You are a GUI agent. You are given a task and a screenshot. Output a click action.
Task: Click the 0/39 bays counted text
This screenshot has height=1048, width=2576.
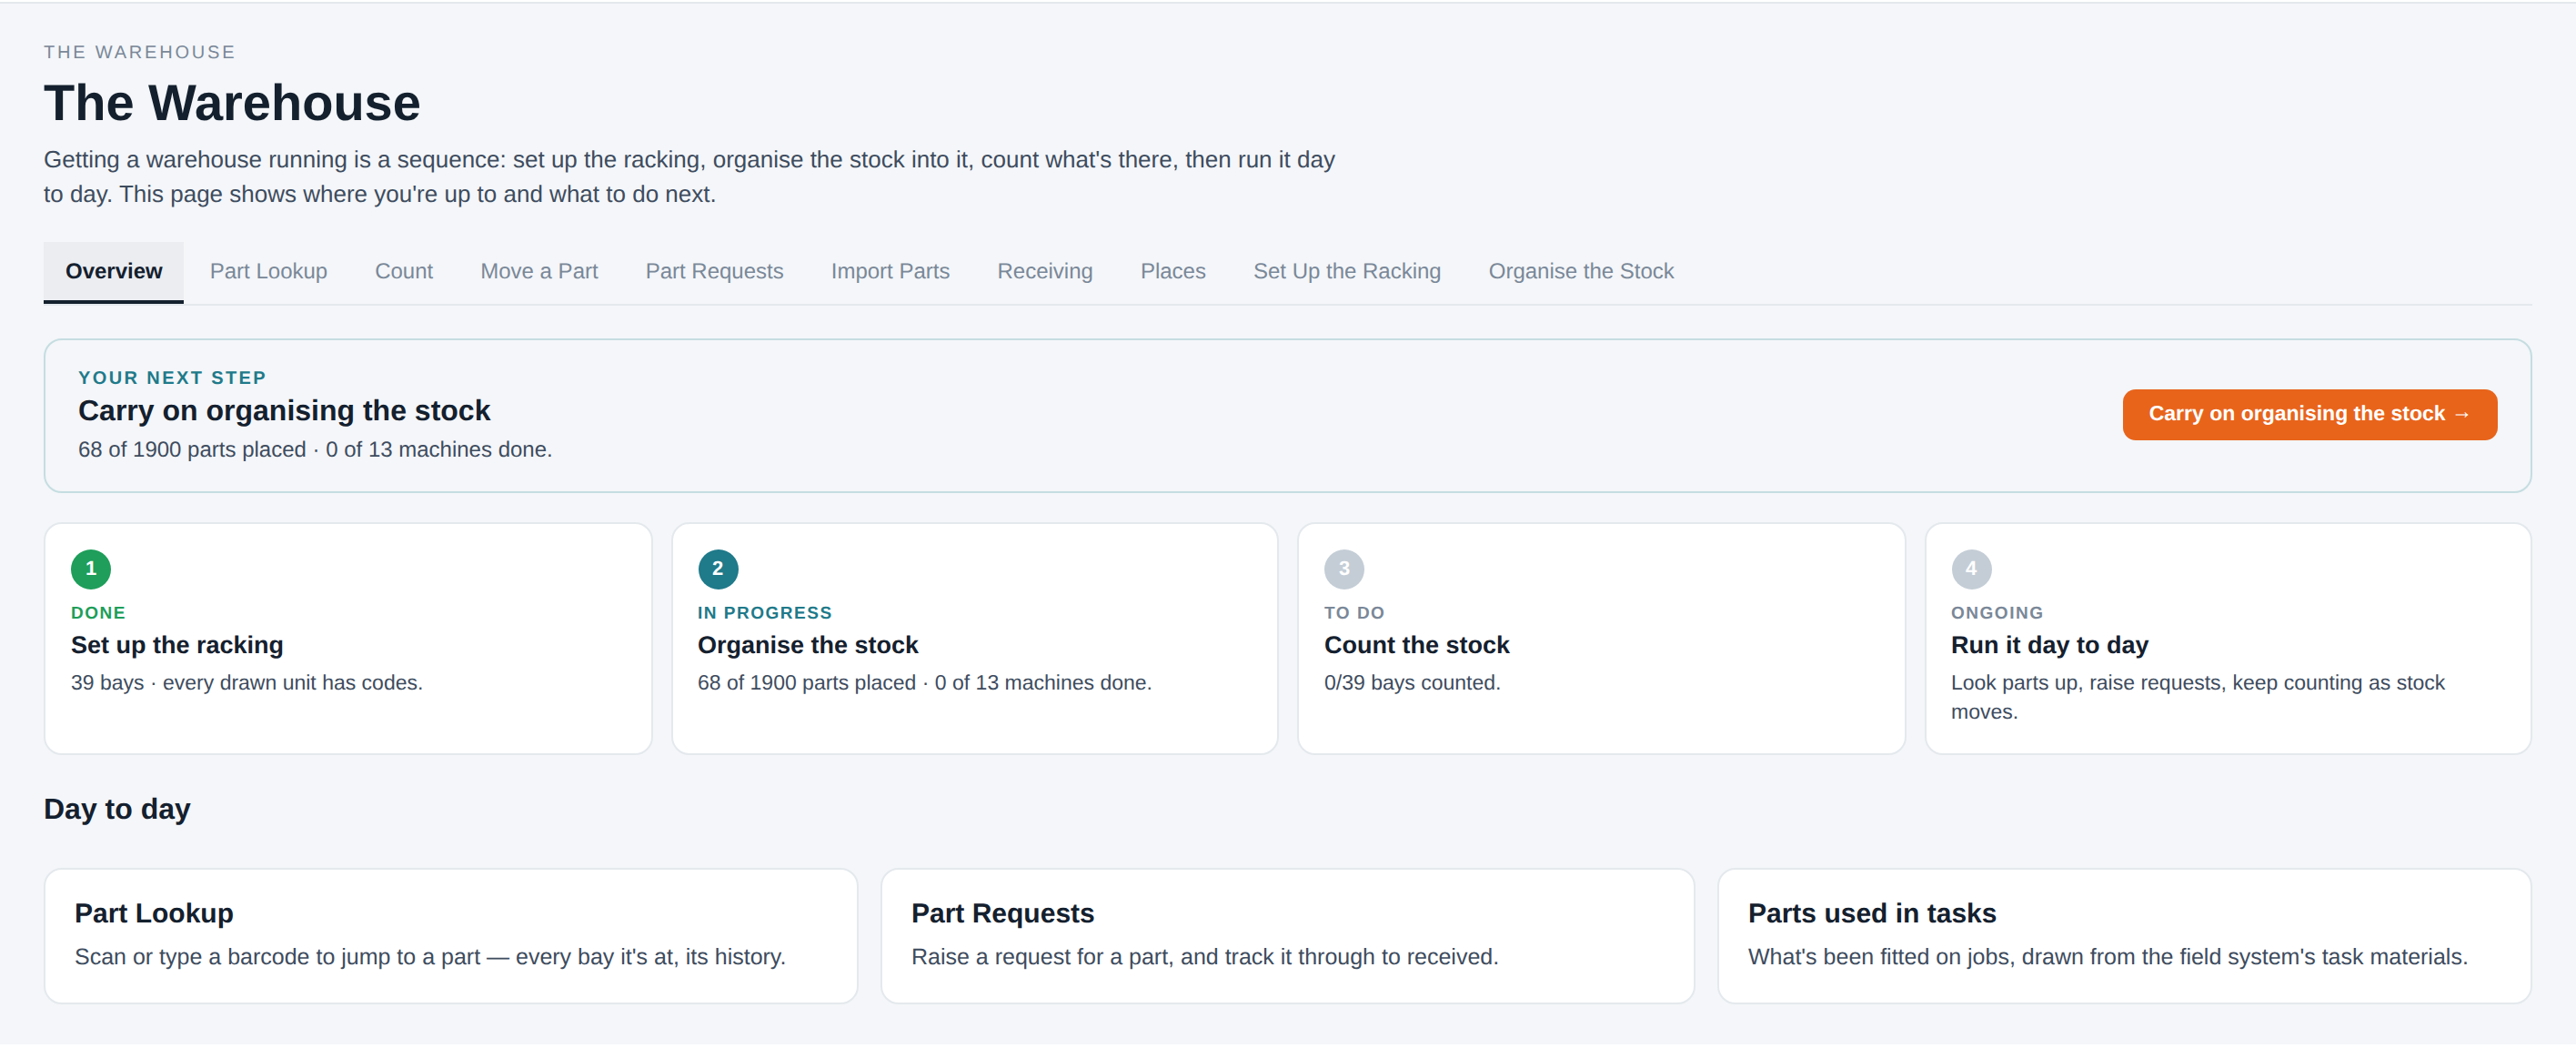click(1412, 683)
